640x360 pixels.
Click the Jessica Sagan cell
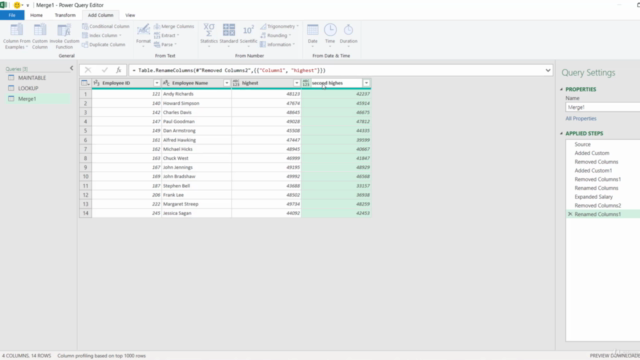click(x=196, y=213)
